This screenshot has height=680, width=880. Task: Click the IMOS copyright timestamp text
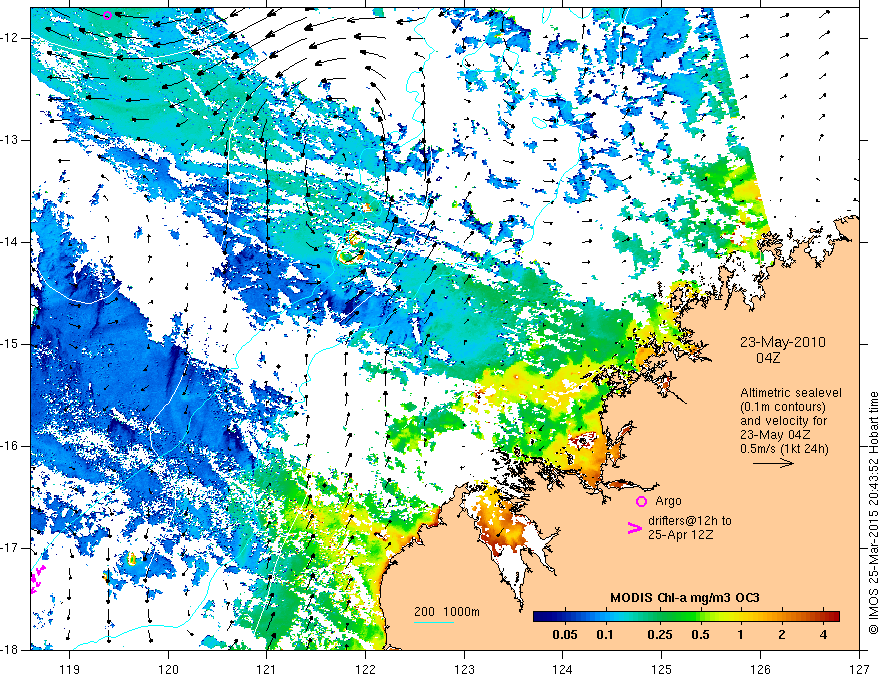pyautogui.click(x=873, y=513)
